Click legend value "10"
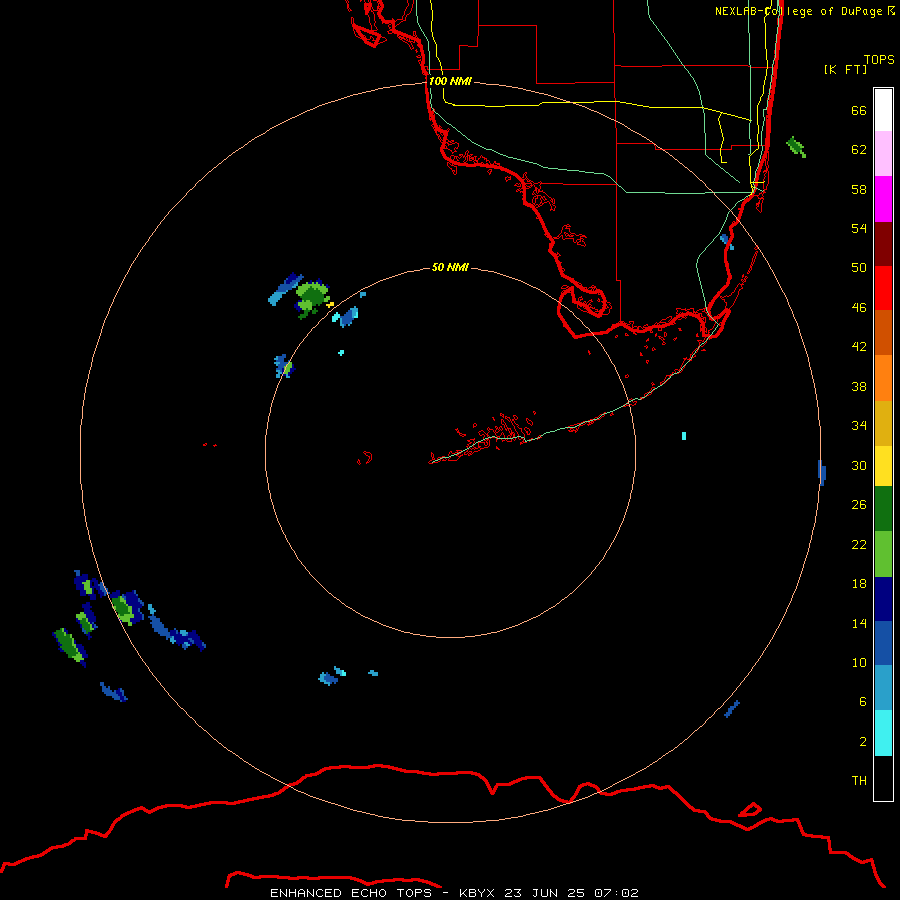 [859, 663]
